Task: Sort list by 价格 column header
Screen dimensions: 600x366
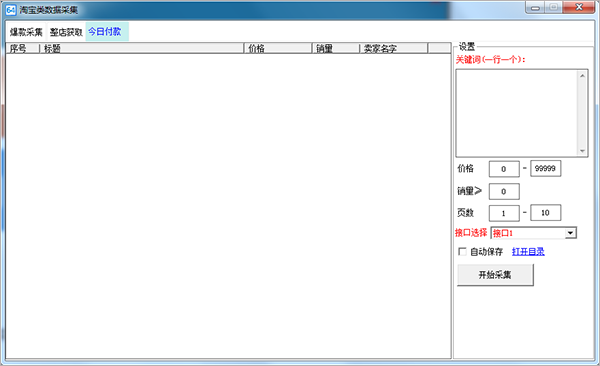Action: click(x=278, y=48)
